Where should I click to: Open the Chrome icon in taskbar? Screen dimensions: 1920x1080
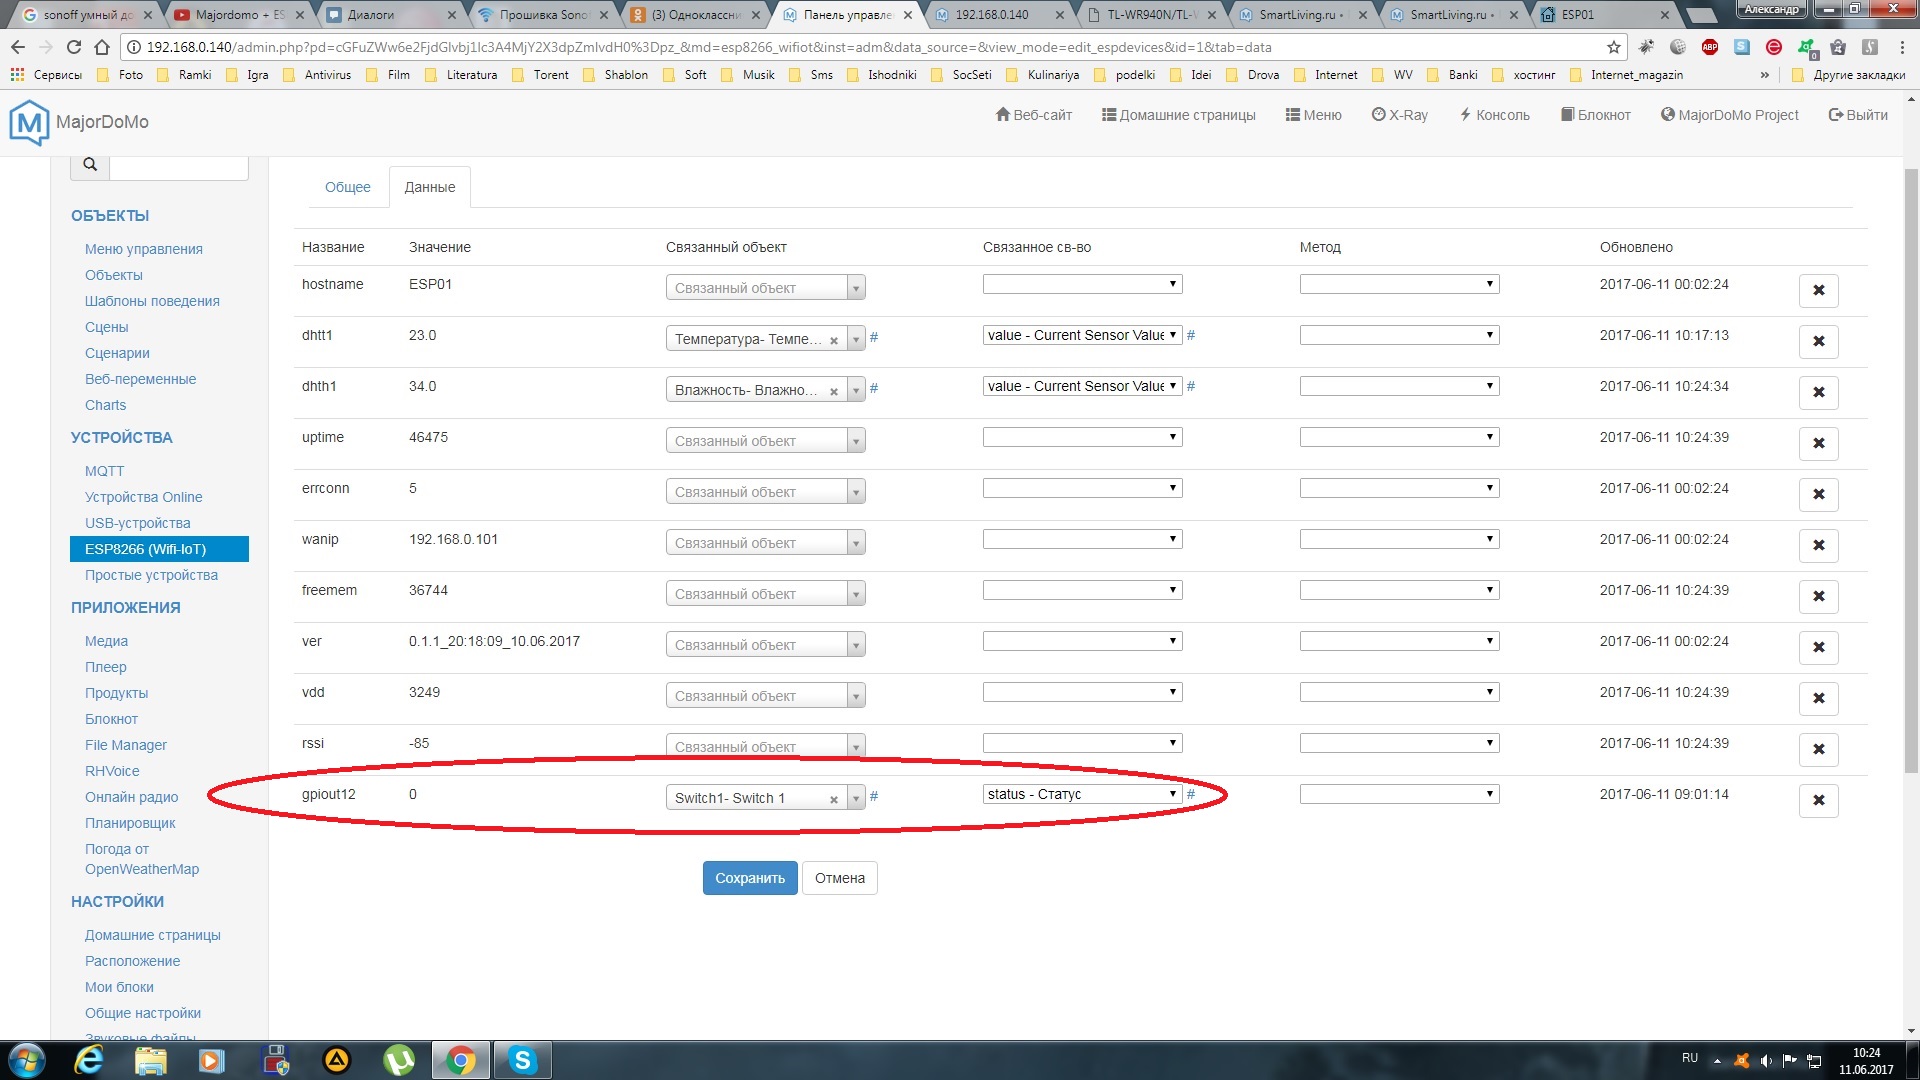[x=461, y=1060]
